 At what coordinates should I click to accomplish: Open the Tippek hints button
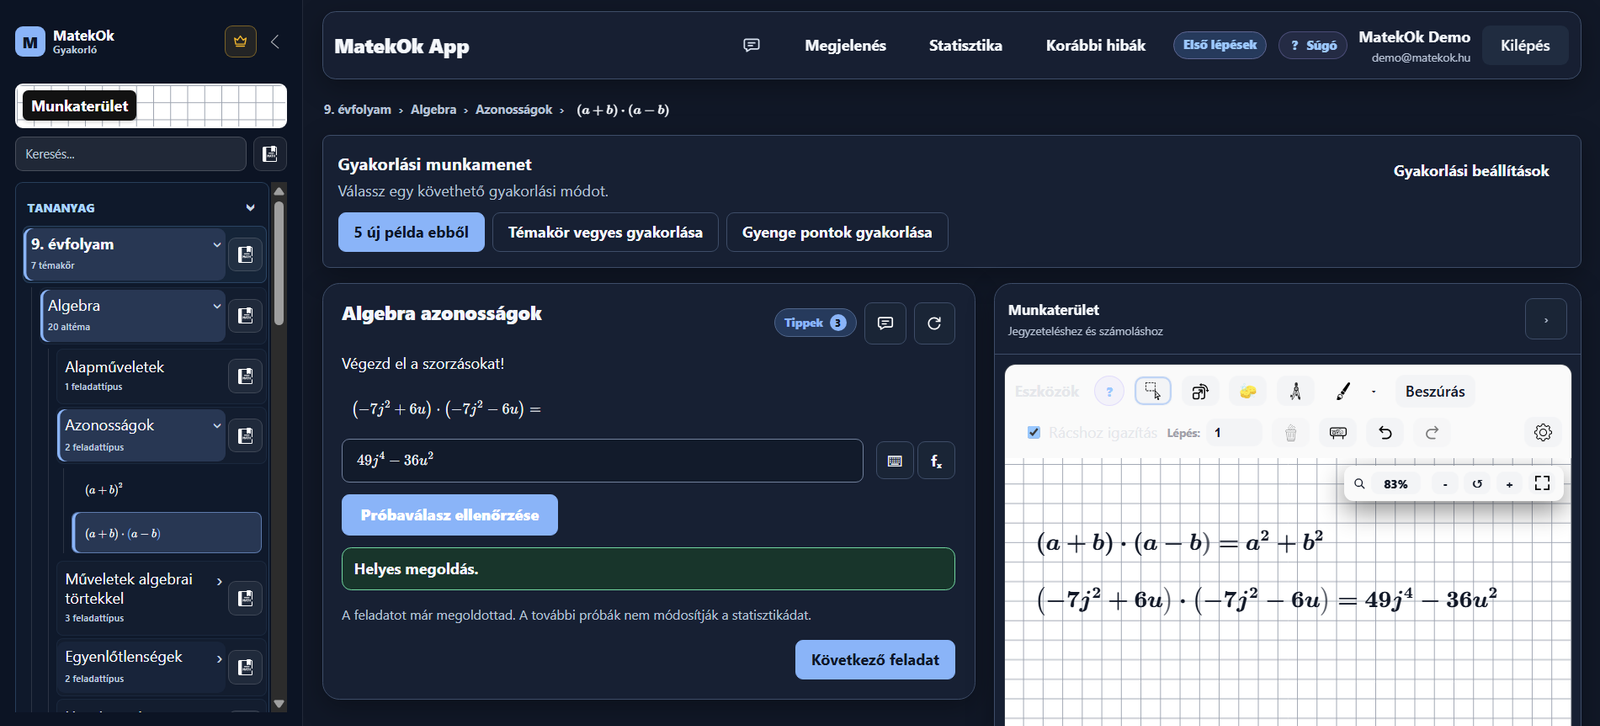(x=815, y=323)
